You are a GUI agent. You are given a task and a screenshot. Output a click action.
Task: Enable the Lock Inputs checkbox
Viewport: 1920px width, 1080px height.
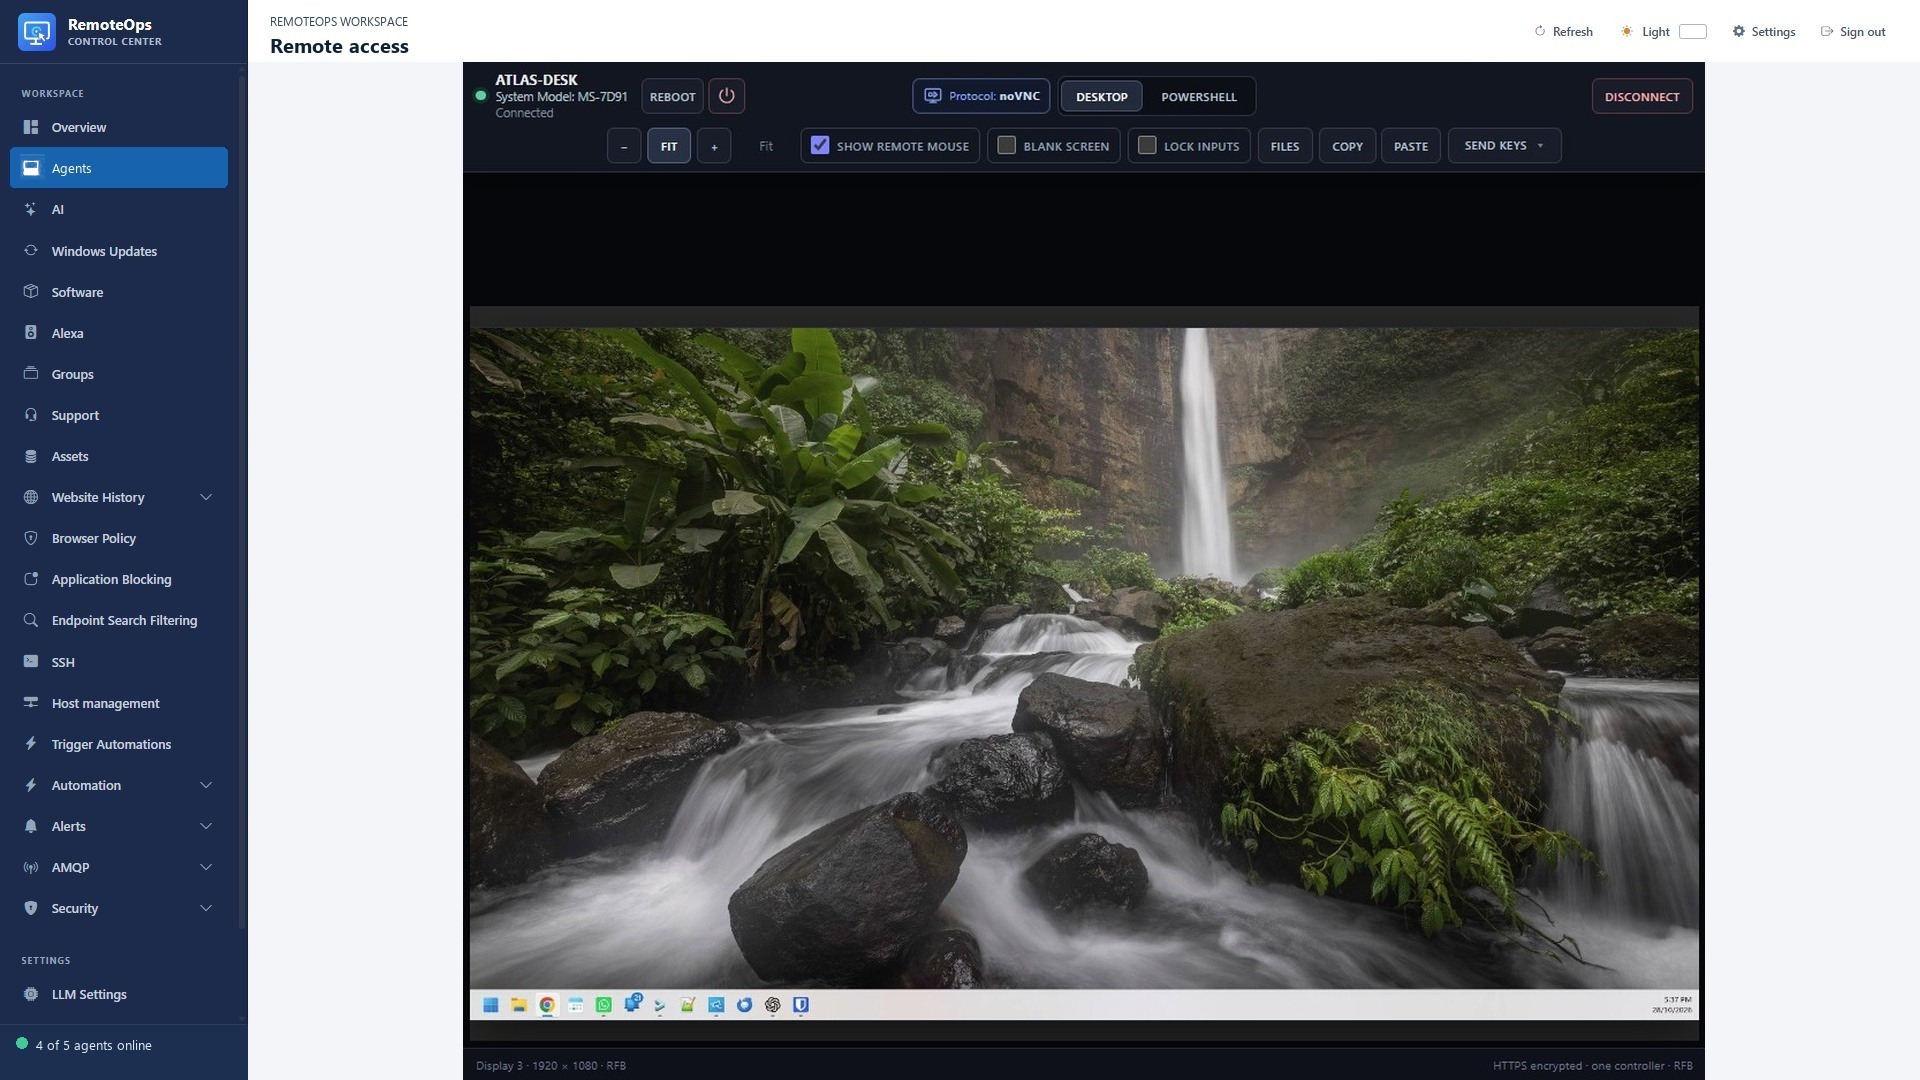point(1147,145)
